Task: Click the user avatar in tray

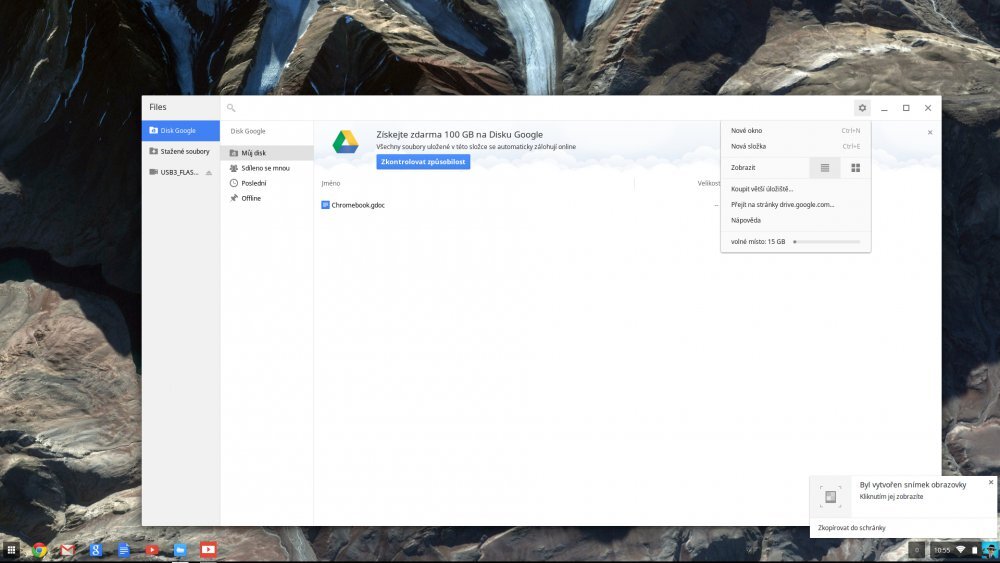Action: [989, 550]
